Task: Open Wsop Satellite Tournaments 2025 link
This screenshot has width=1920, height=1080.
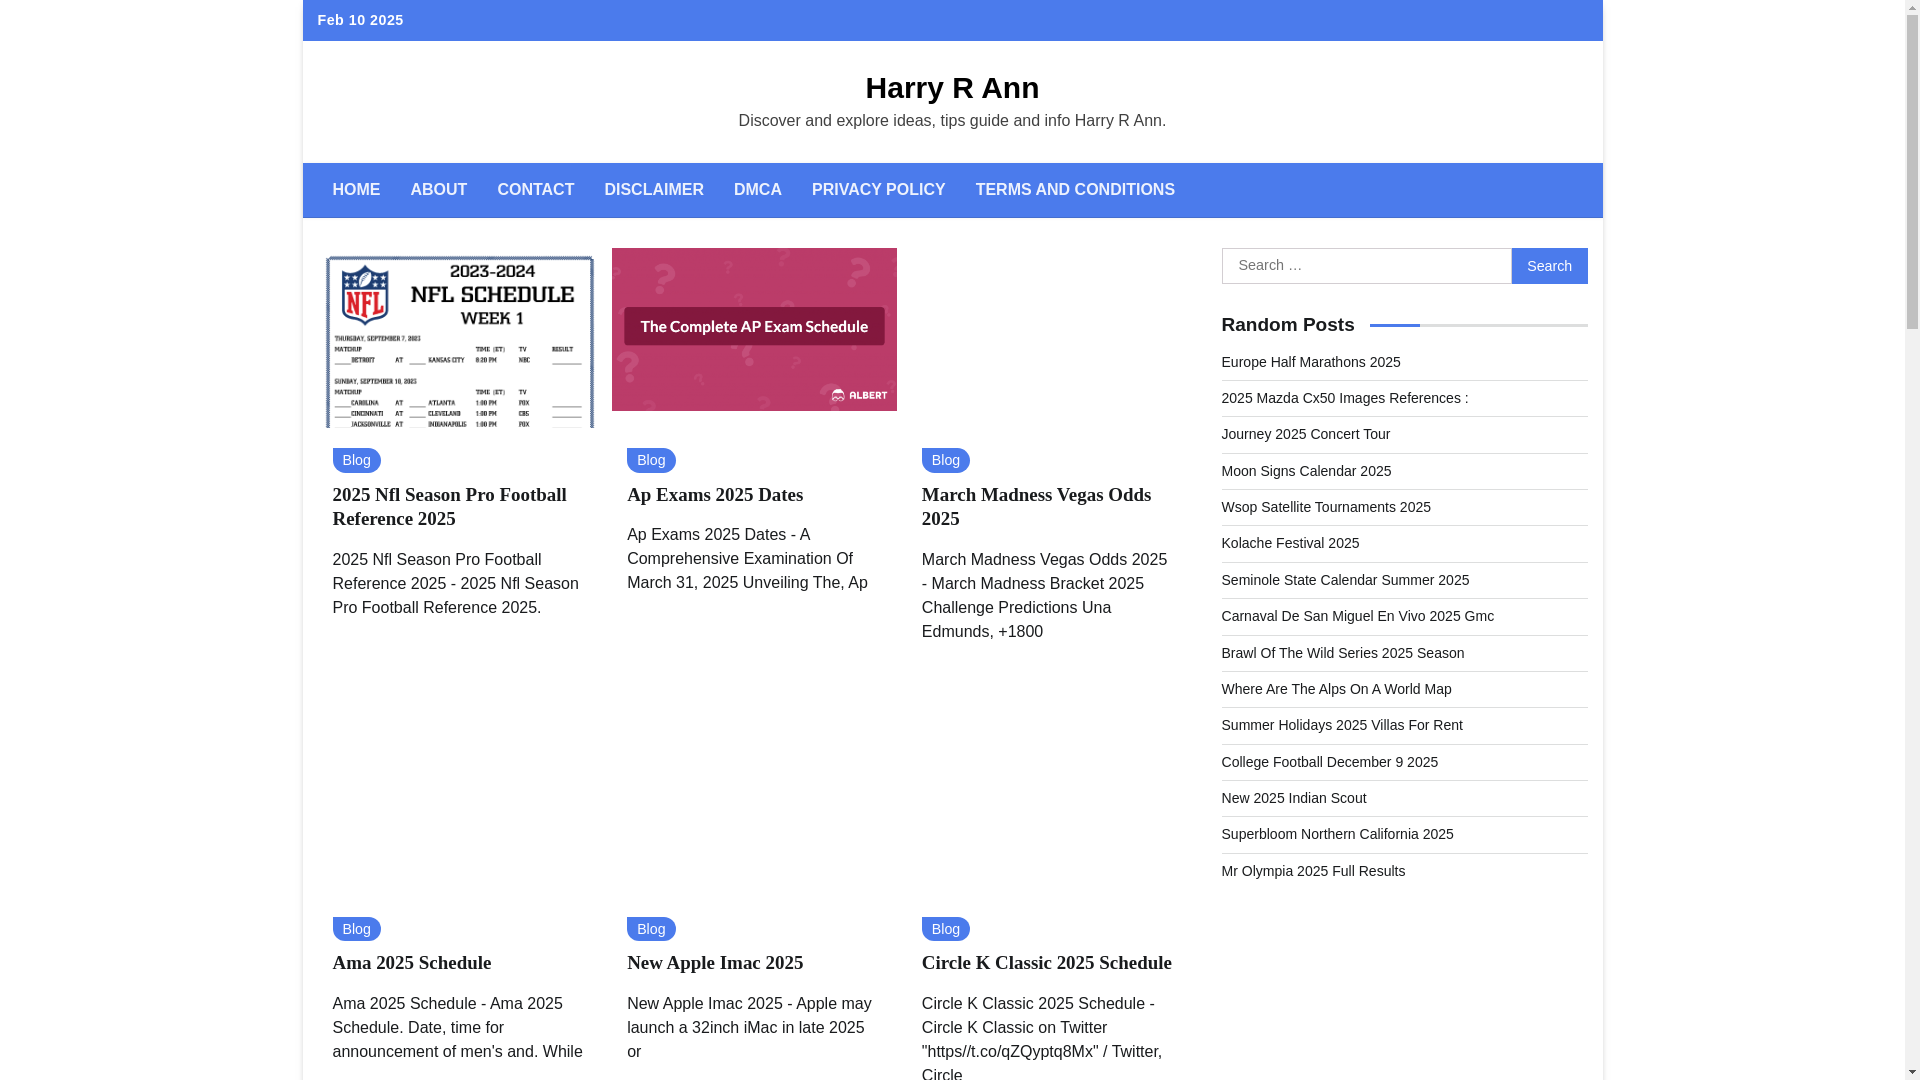Action: (1326, 507)
